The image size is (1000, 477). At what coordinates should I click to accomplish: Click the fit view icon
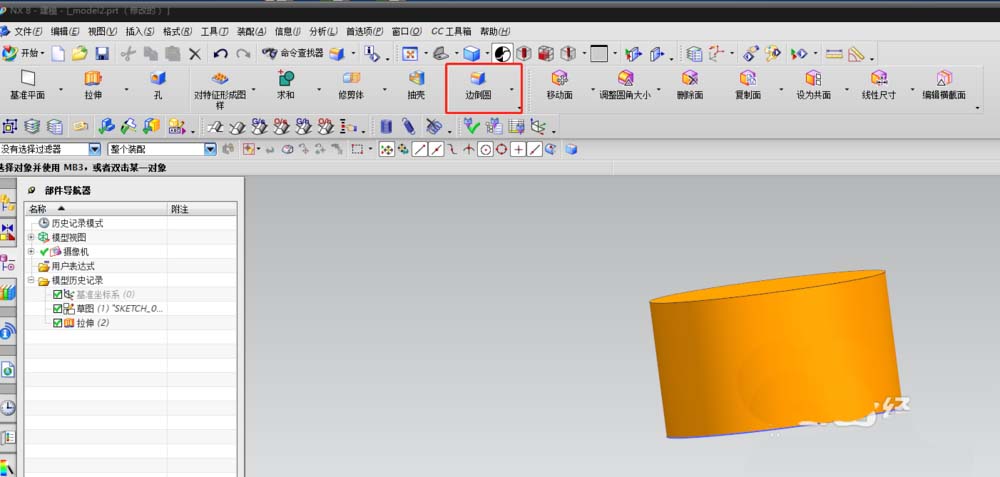(409, 54)
